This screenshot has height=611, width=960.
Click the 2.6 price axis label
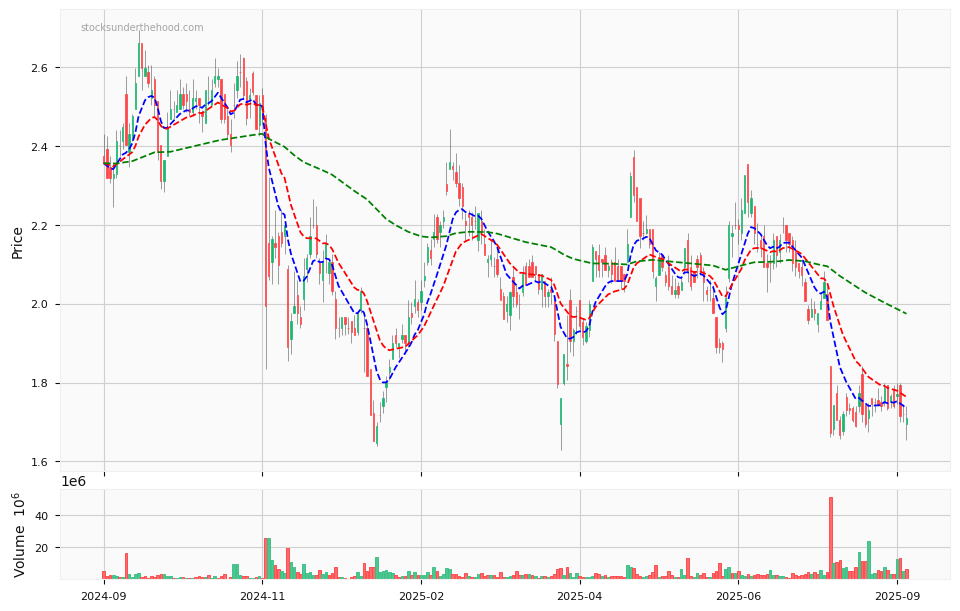click(40, 68)
